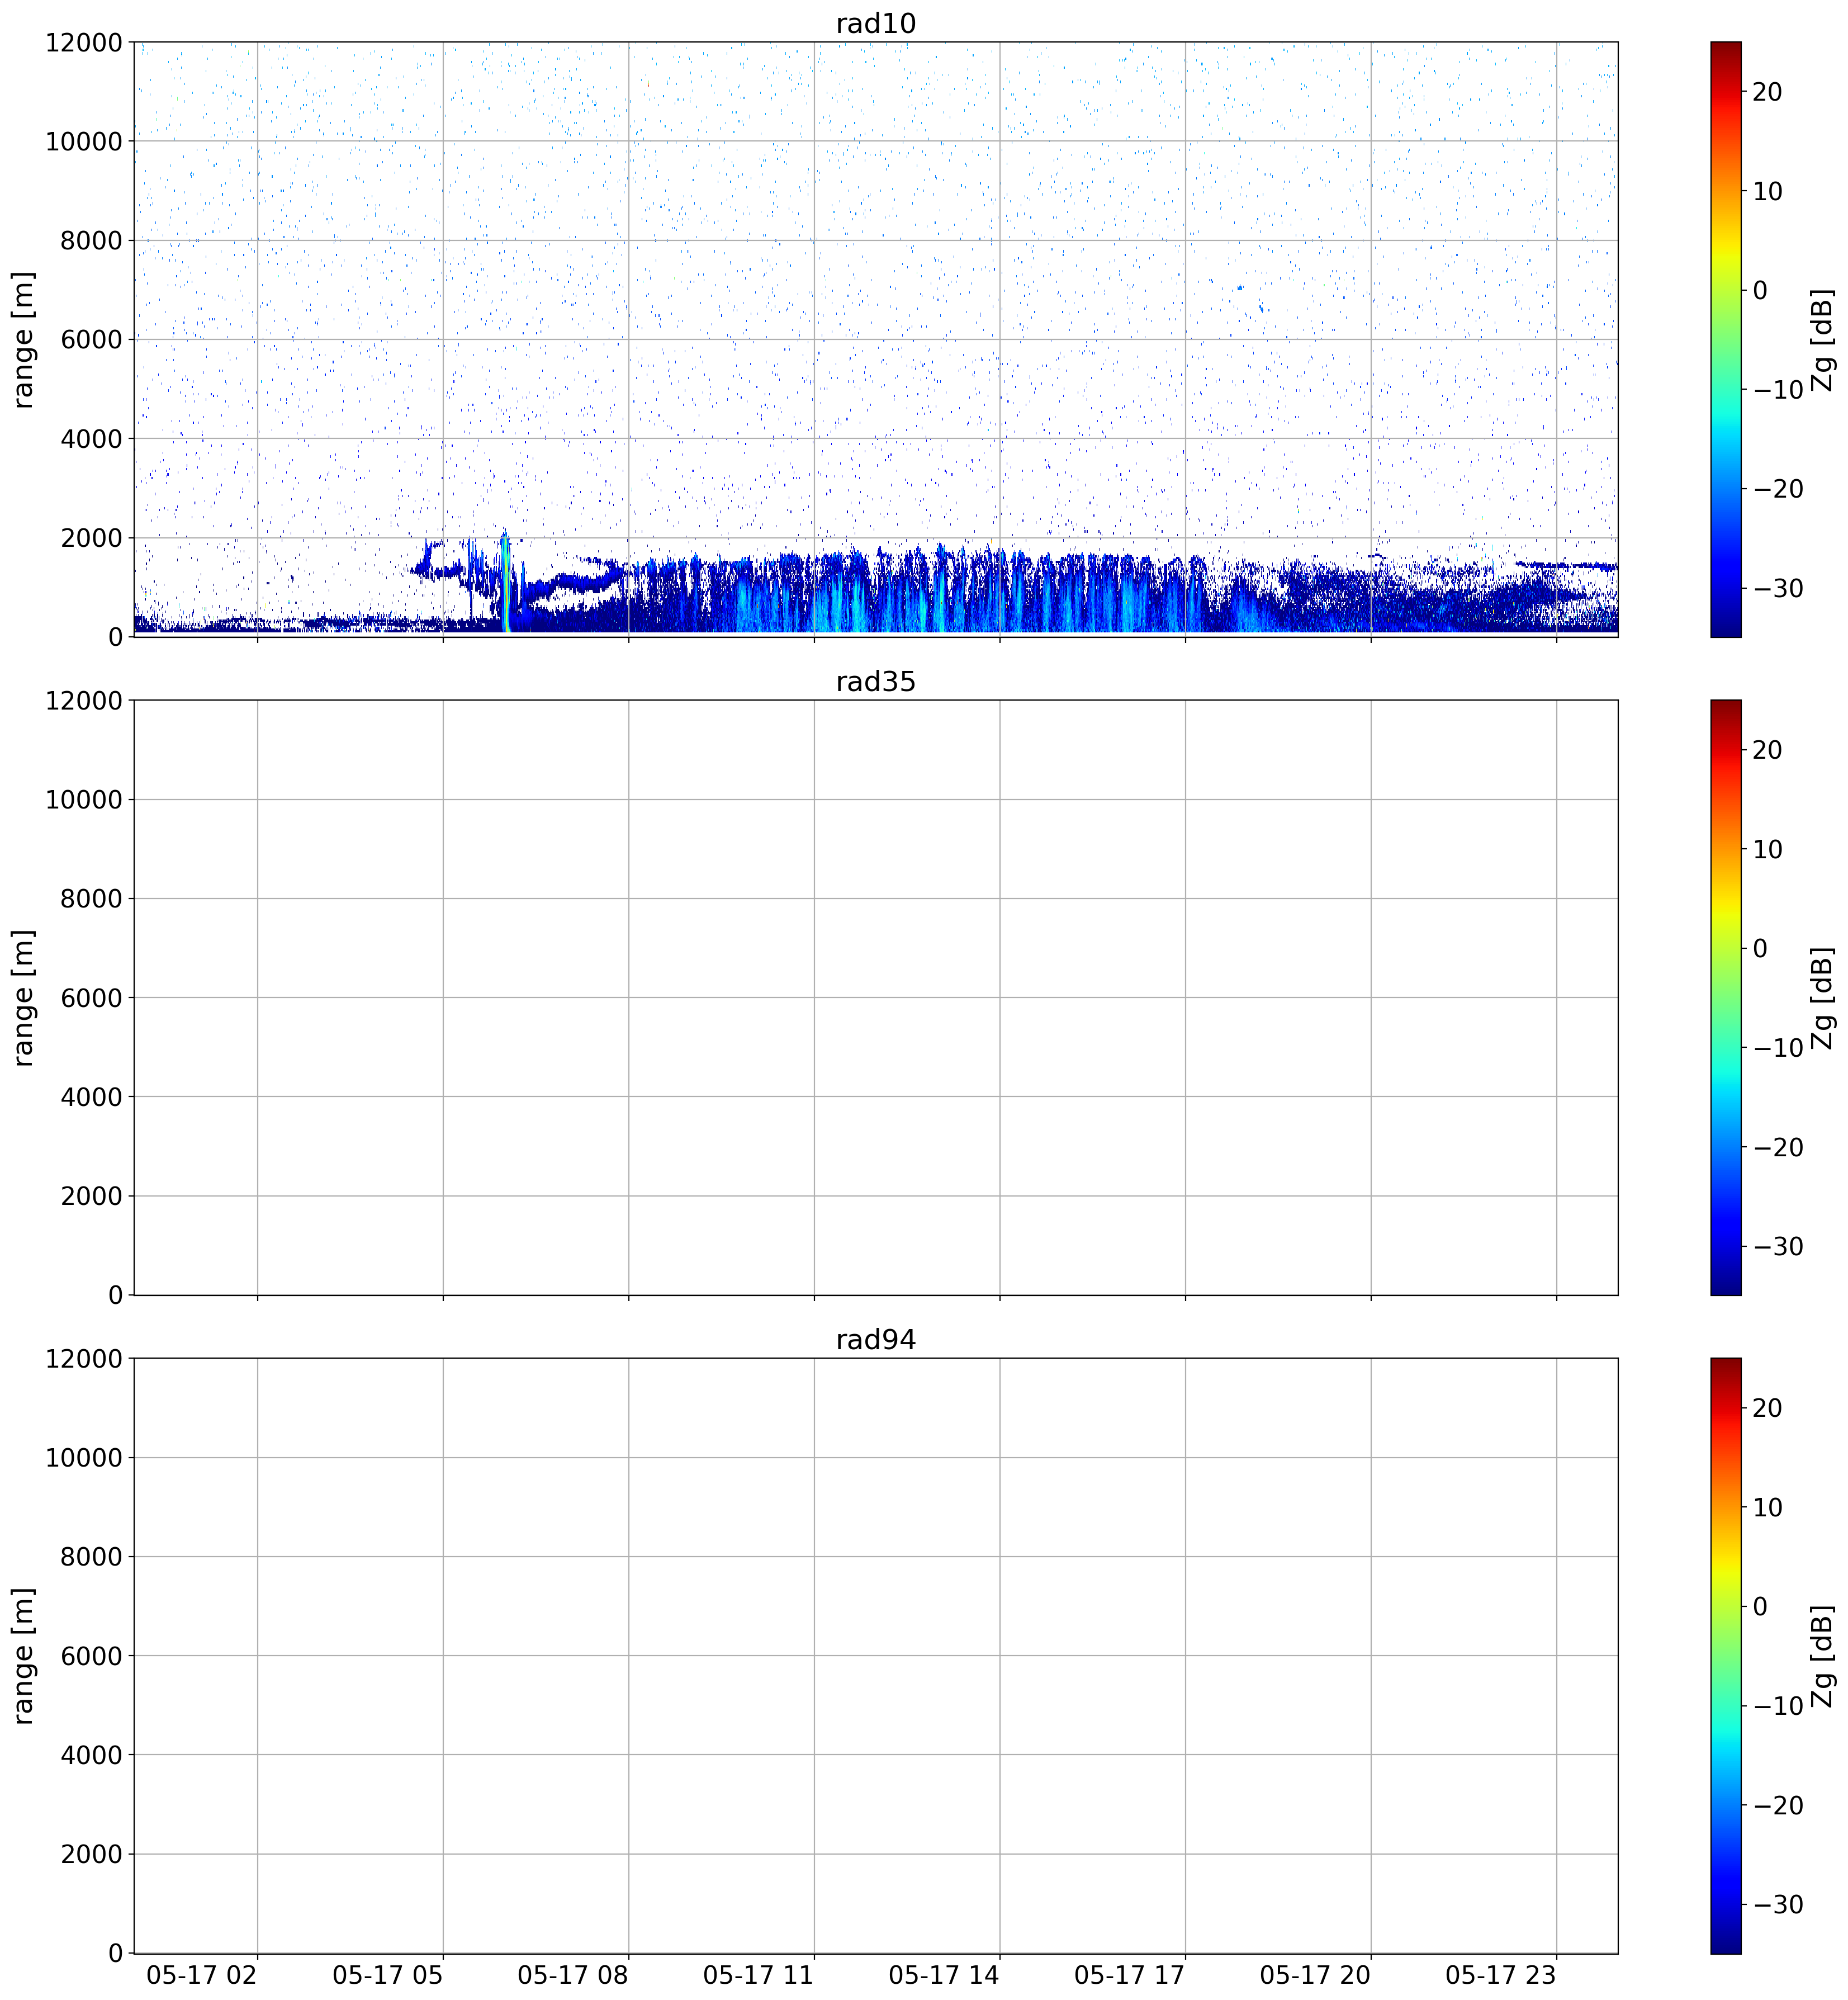Click the rad35 range [m] axis label
The image size is (1848, 2000).
[23, 997]
